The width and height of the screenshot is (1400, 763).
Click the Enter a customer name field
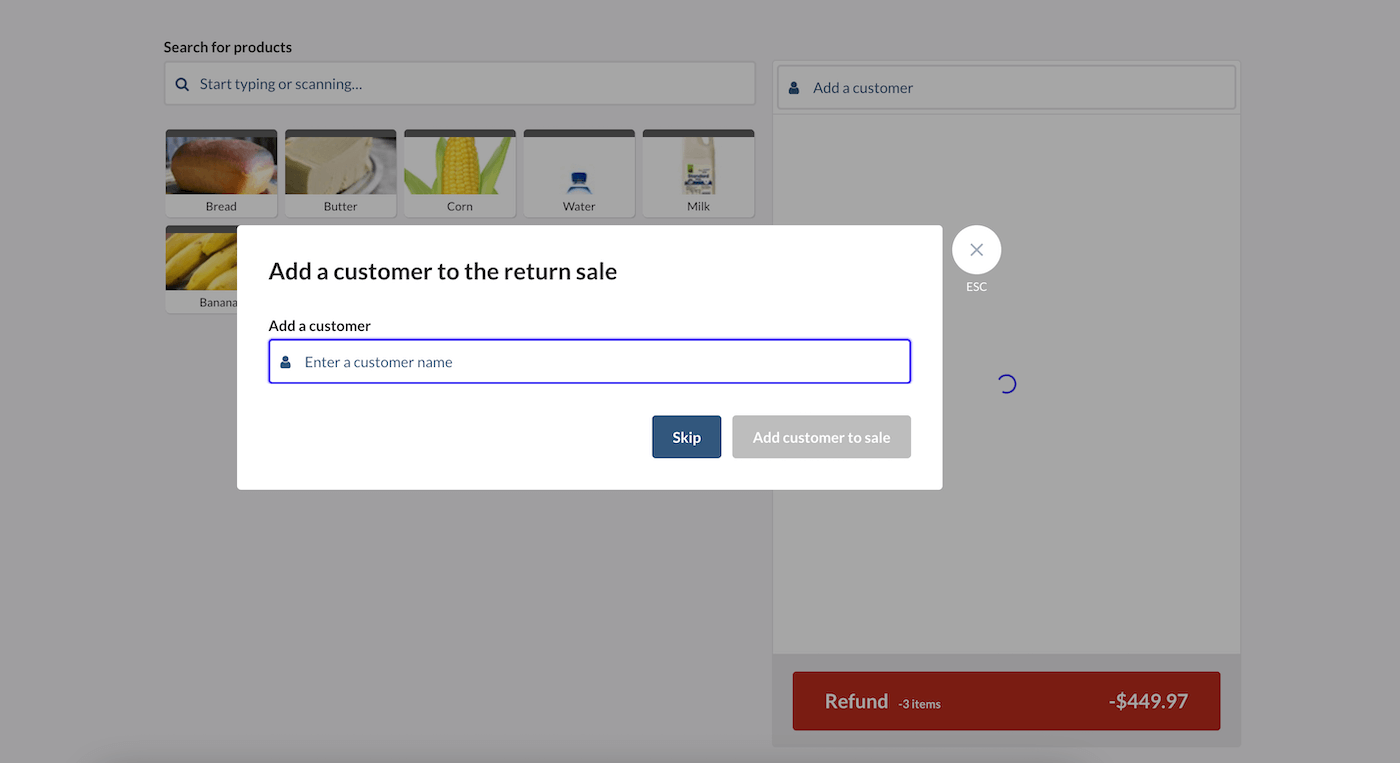pyautogui.click(x=589, y=361)
